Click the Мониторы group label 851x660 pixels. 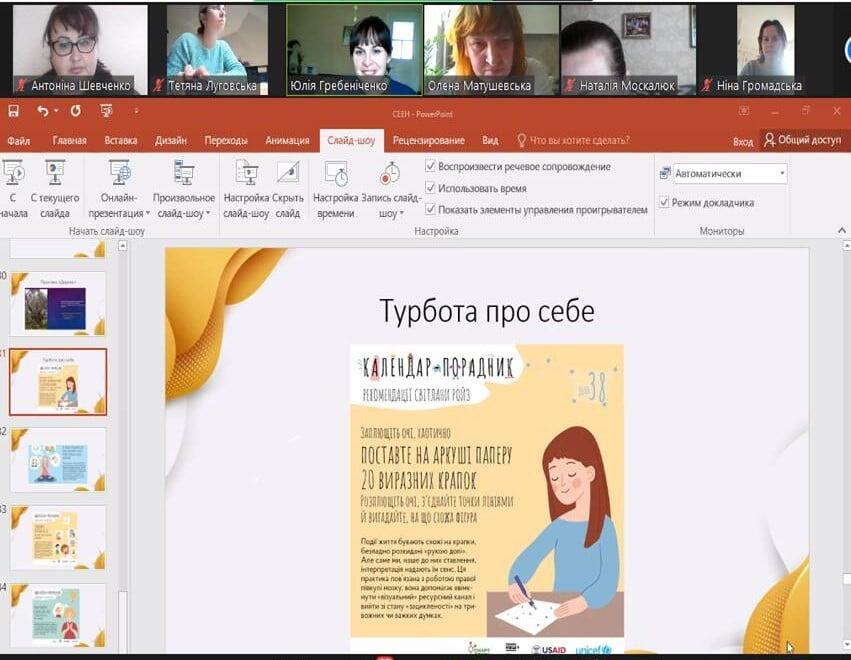pos(722,231)
